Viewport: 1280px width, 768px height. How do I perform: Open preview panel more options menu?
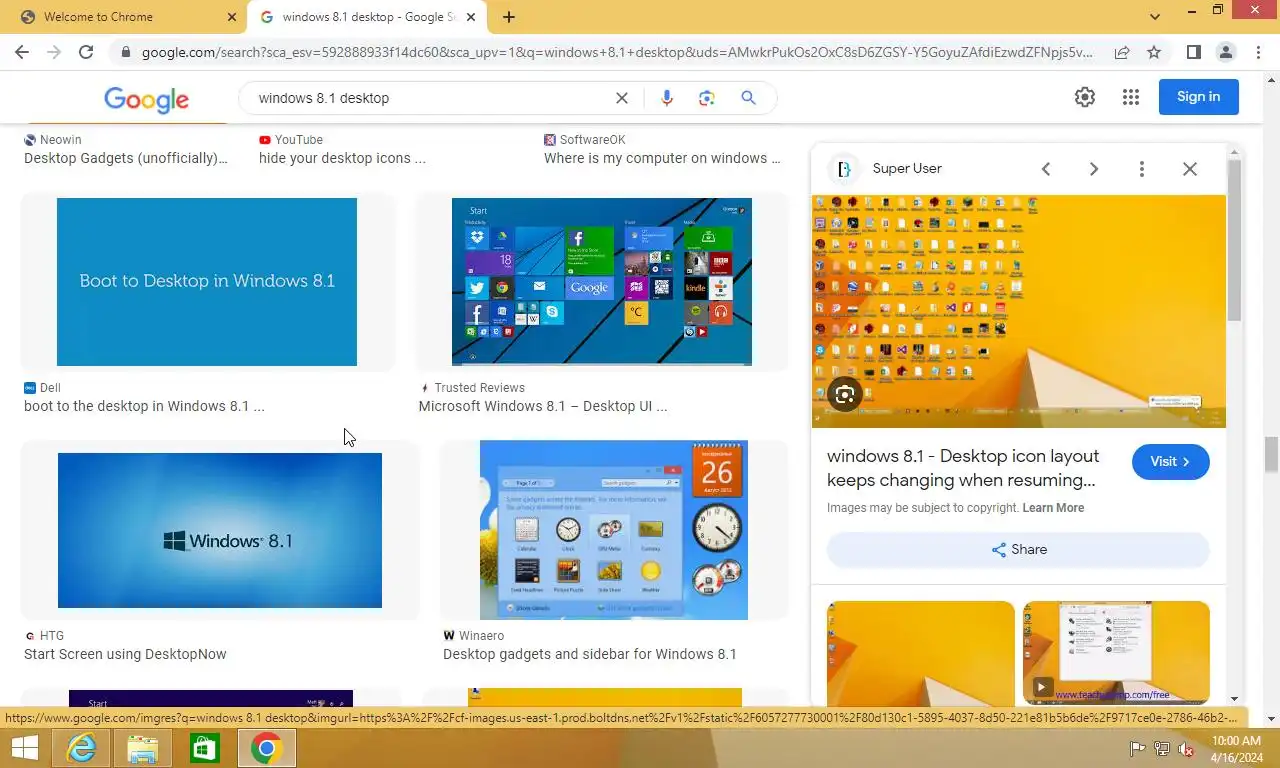pyautogui.click(x=1142, y=169)
